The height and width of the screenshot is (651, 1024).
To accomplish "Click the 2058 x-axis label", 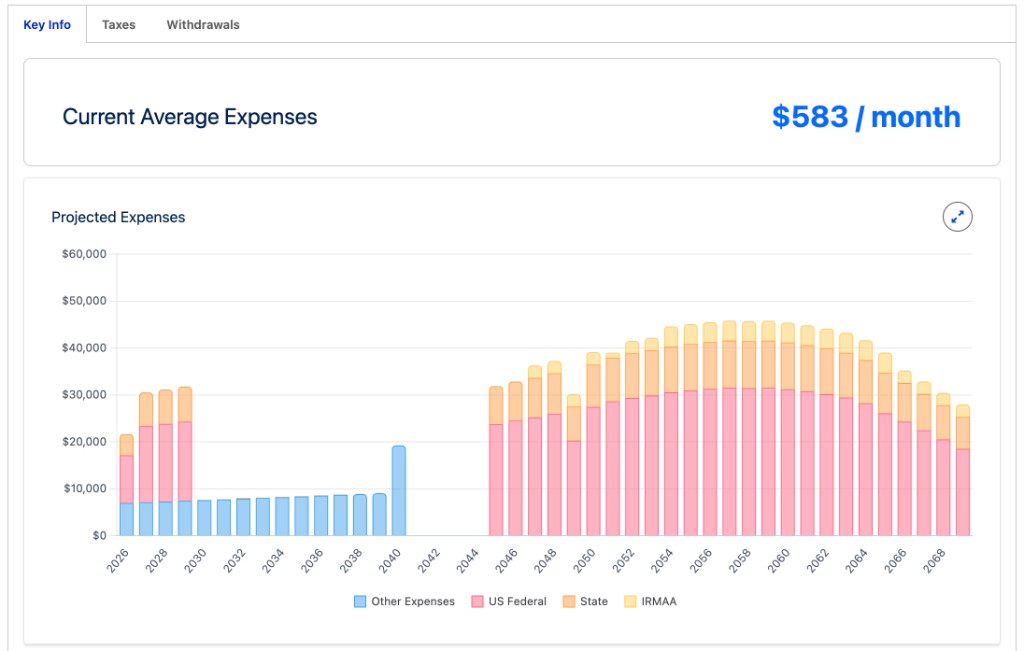I will 739,561.
